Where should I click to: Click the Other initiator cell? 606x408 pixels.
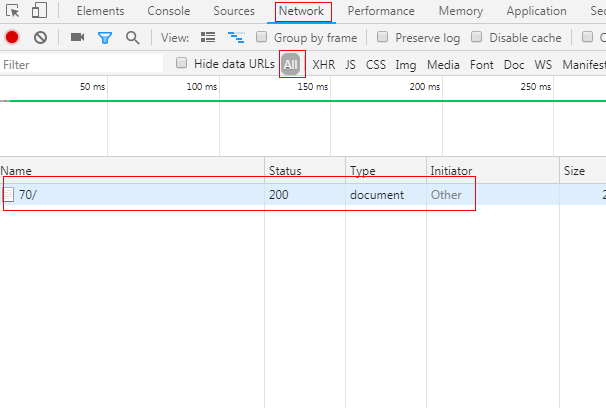(x=446, y=195)
